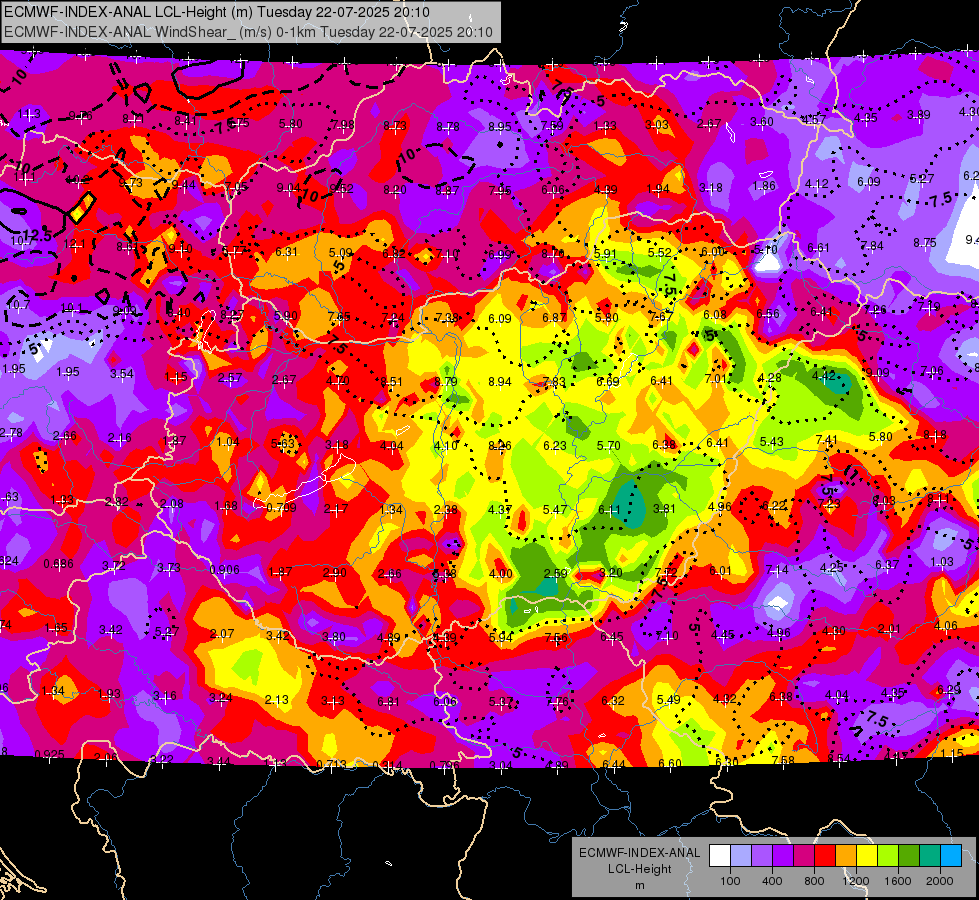Click the grid value 6.69
Viewport: 979px width, 900px height.
coord(608,382)
